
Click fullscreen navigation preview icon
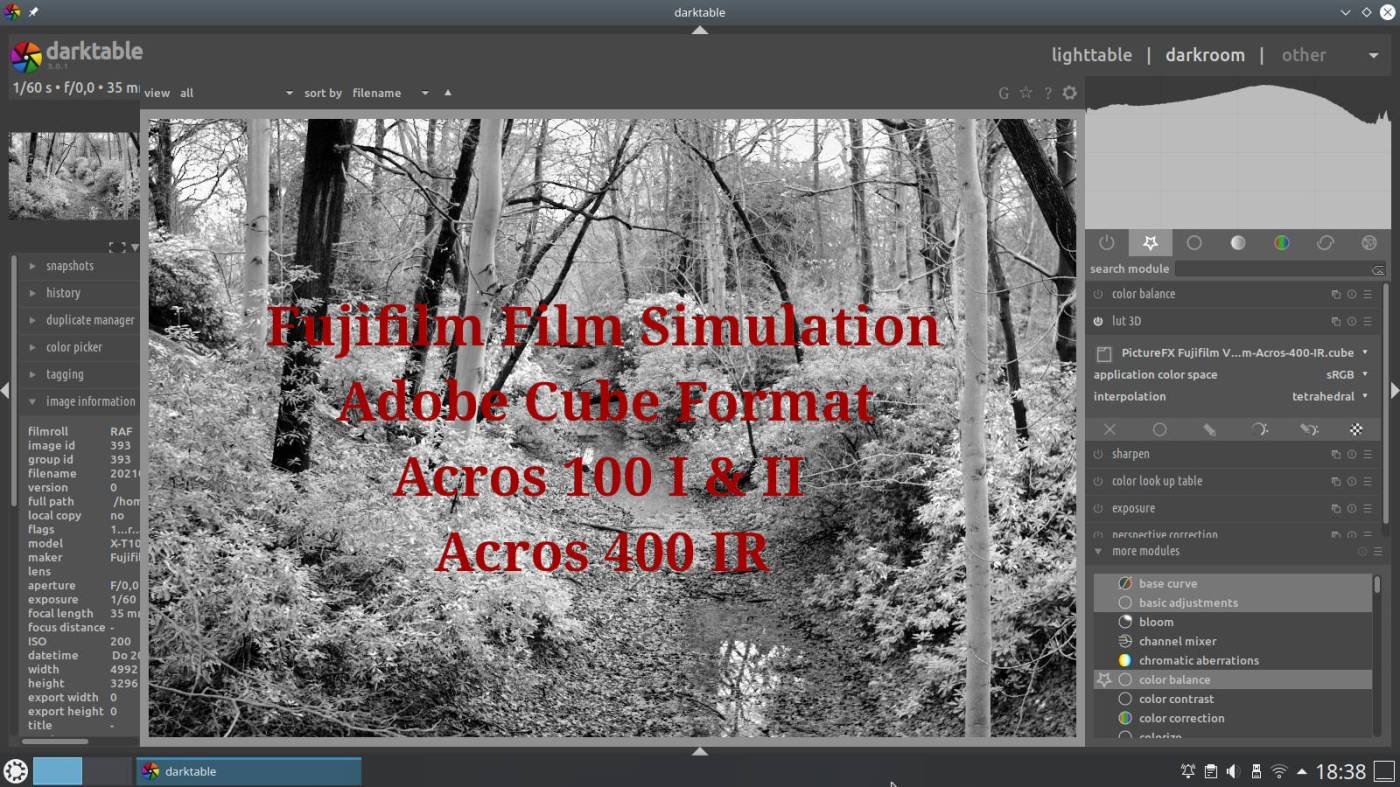[x=117, y=247]
